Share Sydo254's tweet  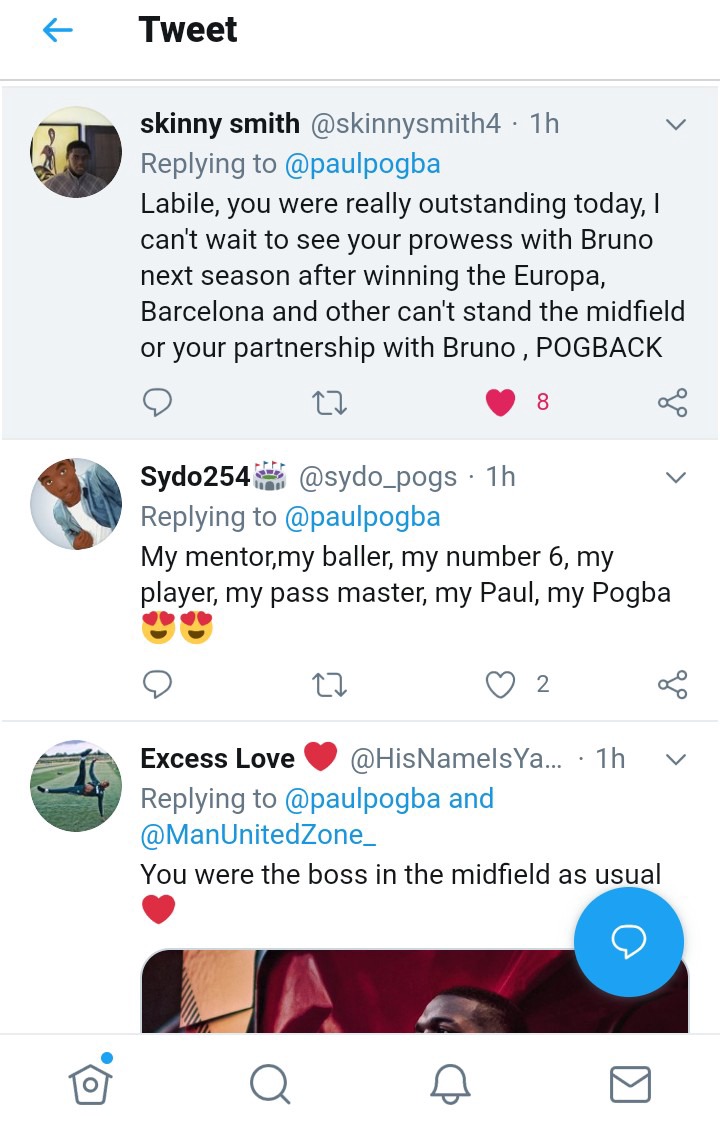click(672, 685)
